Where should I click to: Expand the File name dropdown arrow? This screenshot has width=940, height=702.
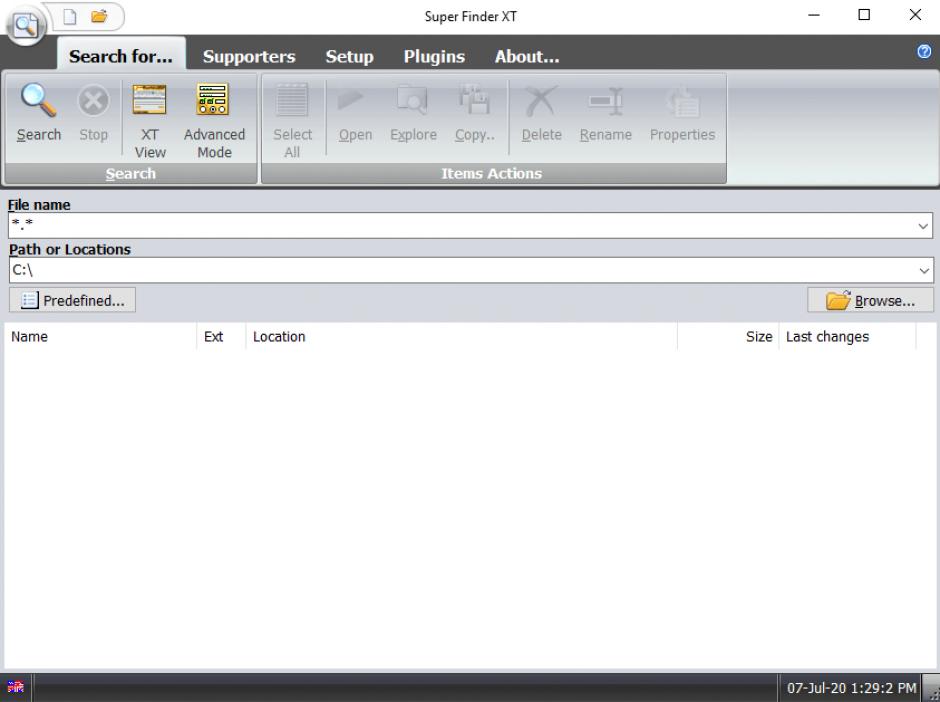[x=923, y=226]
